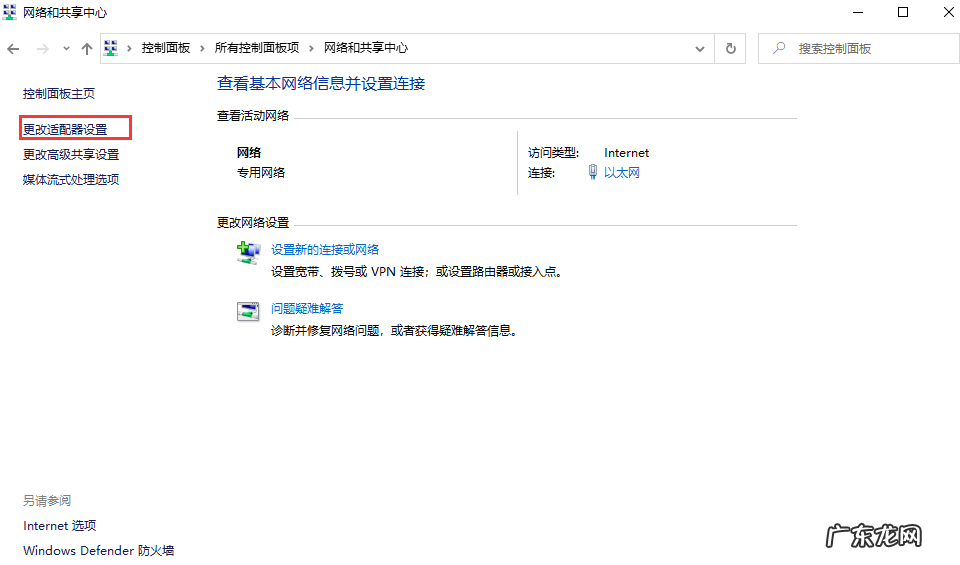Click the 专用网络 text
Image resolution: width=960 pixels, height=565 pixels.
pos(261,173)
